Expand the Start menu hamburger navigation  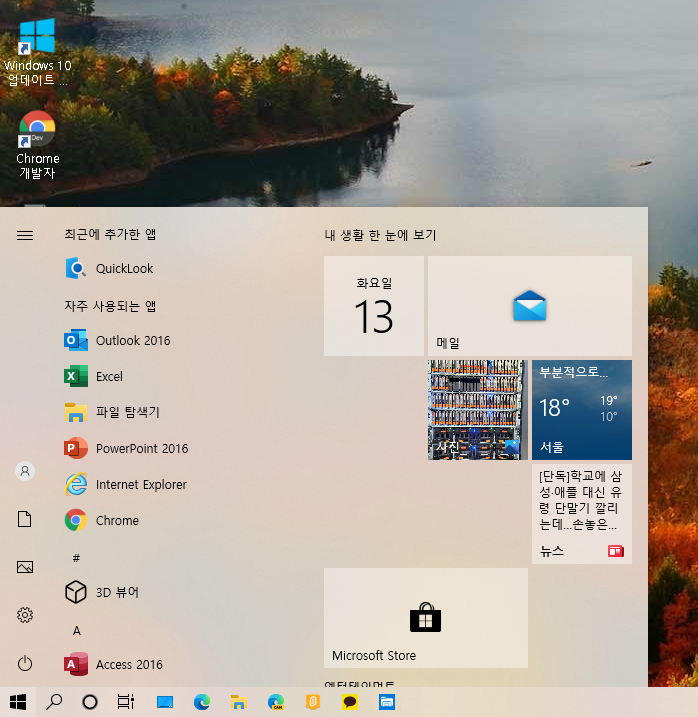coord(25,236)
